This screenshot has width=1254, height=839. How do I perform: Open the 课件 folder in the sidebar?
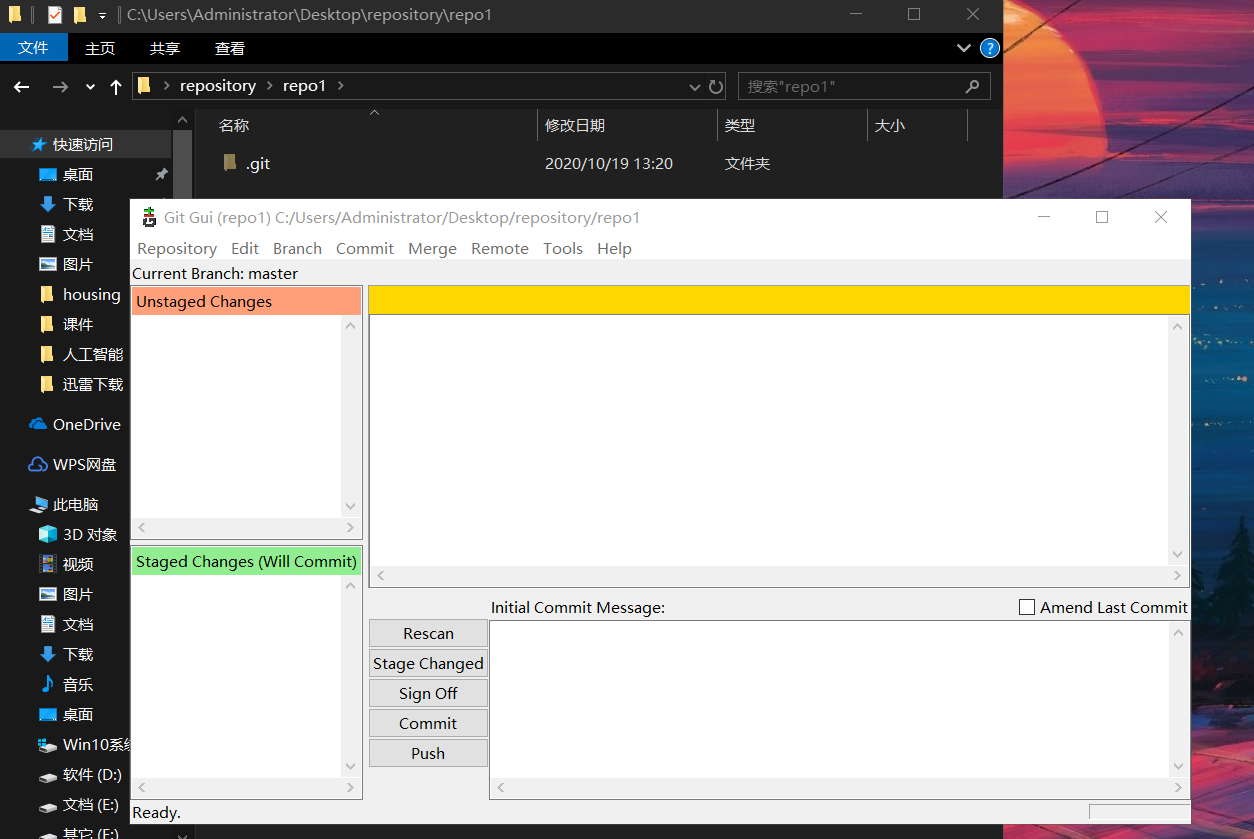coord(78,324)
